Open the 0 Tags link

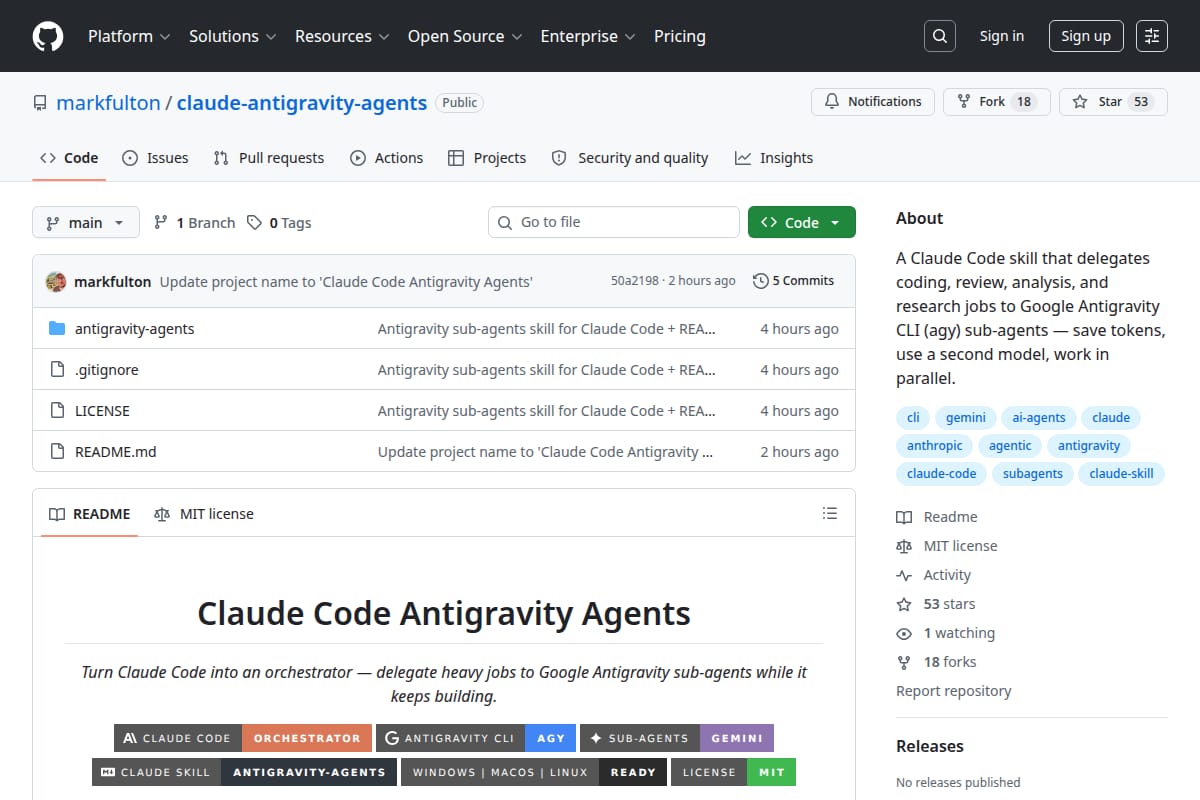(279, 223)
